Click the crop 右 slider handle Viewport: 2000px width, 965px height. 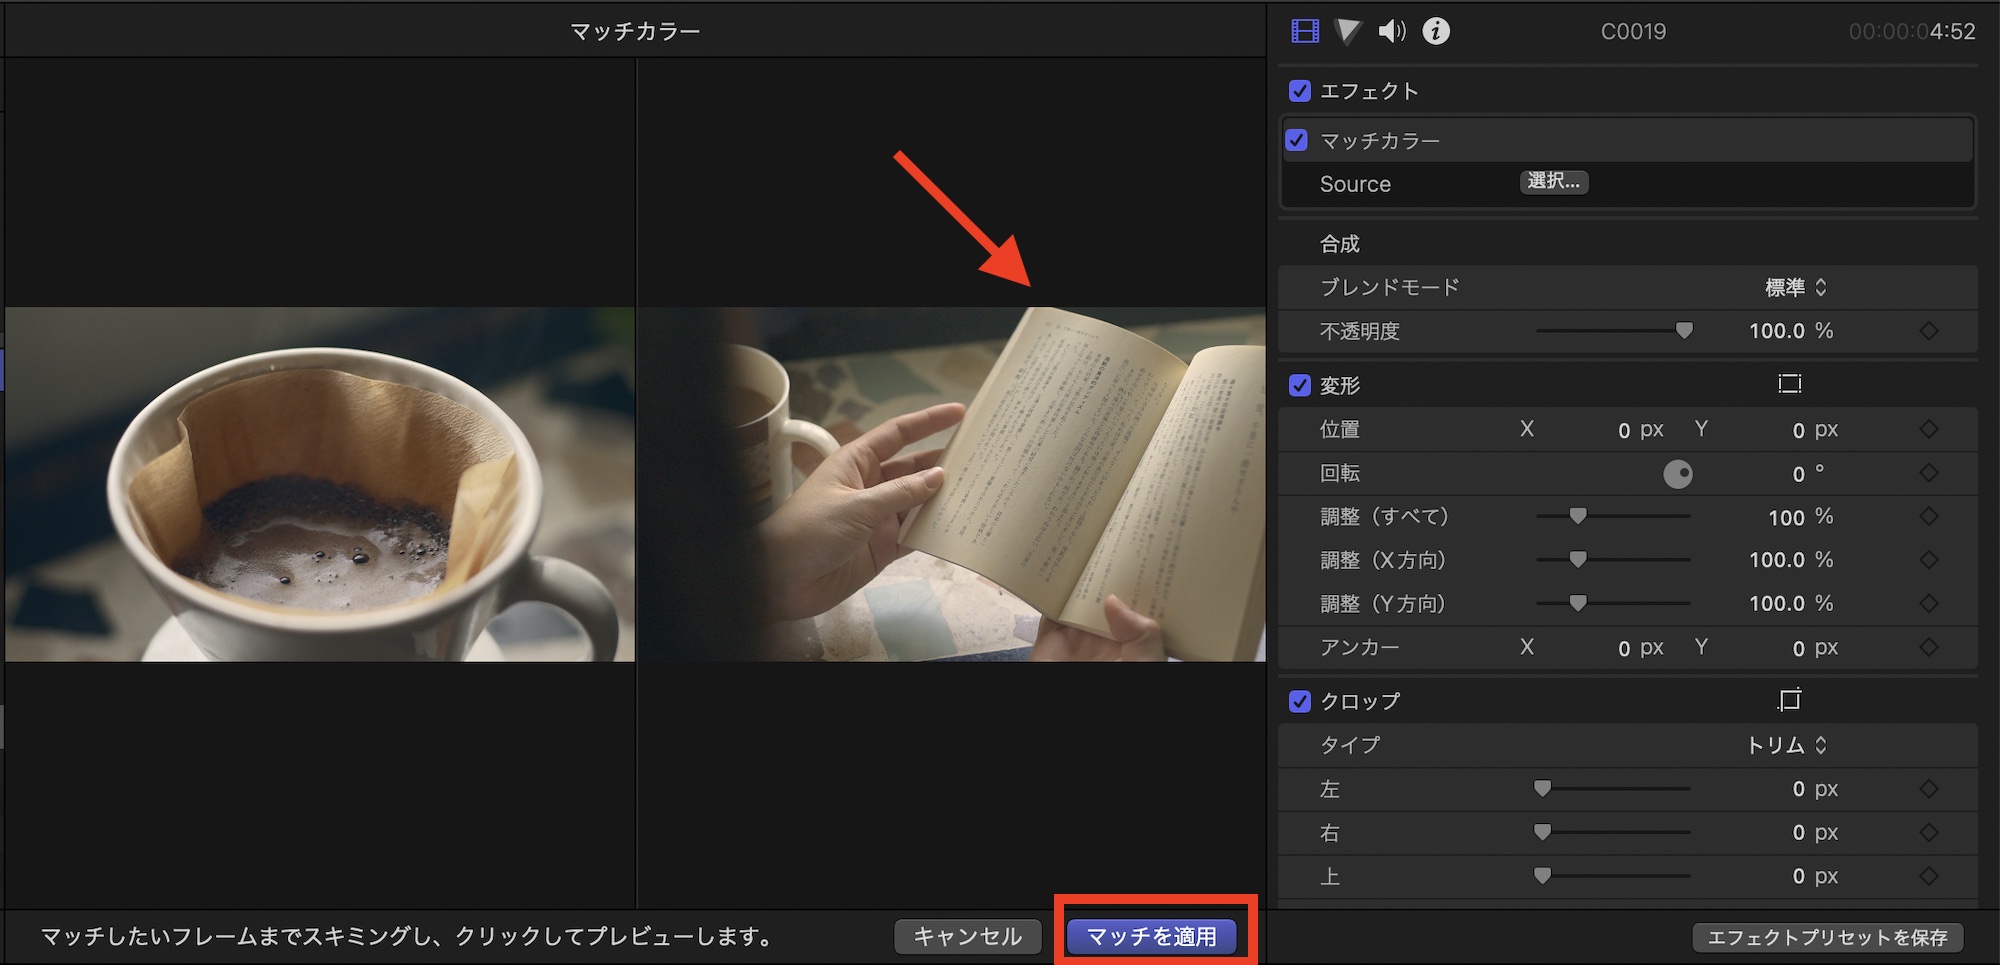(x=1542, y=831)
